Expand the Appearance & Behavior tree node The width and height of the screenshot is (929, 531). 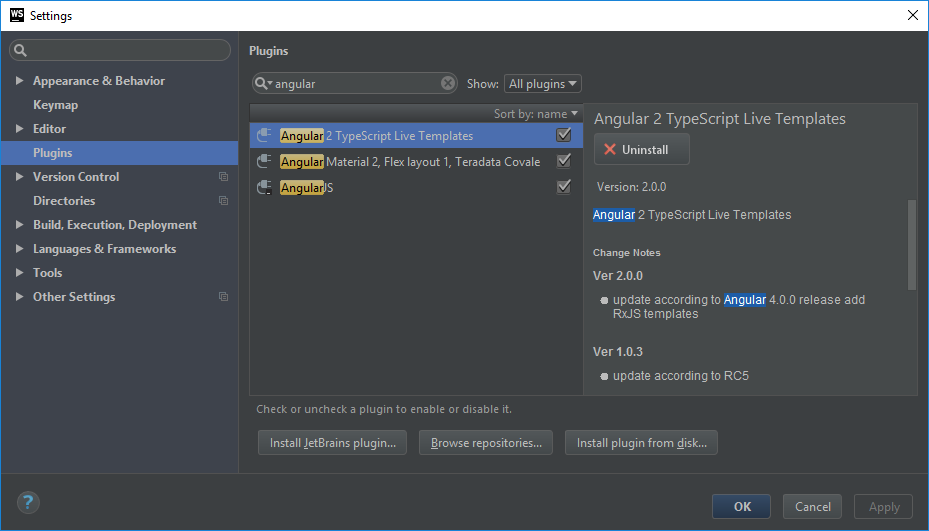20,81
